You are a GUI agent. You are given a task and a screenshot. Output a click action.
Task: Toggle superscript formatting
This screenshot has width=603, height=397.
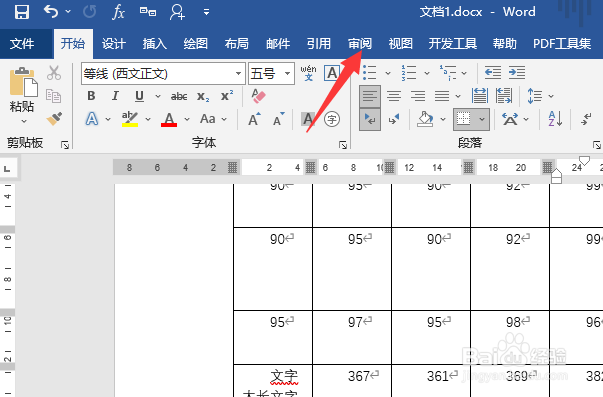click(227, 96)
